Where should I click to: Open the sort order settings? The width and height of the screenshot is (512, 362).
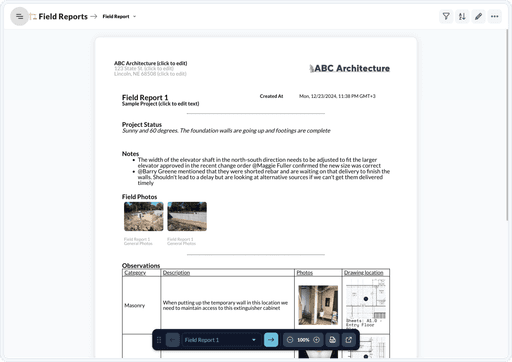coord(462,16)
